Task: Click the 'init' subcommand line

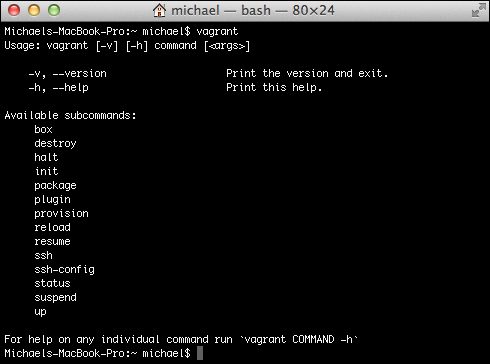Action: (46, 171)
